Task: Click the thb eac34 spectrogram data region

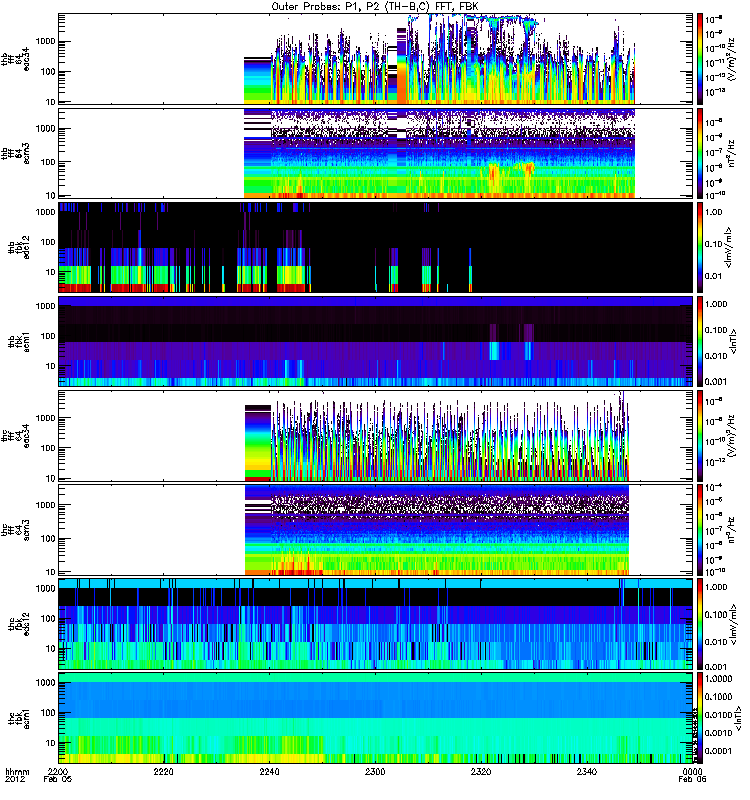Action: [x=439, y=59]
